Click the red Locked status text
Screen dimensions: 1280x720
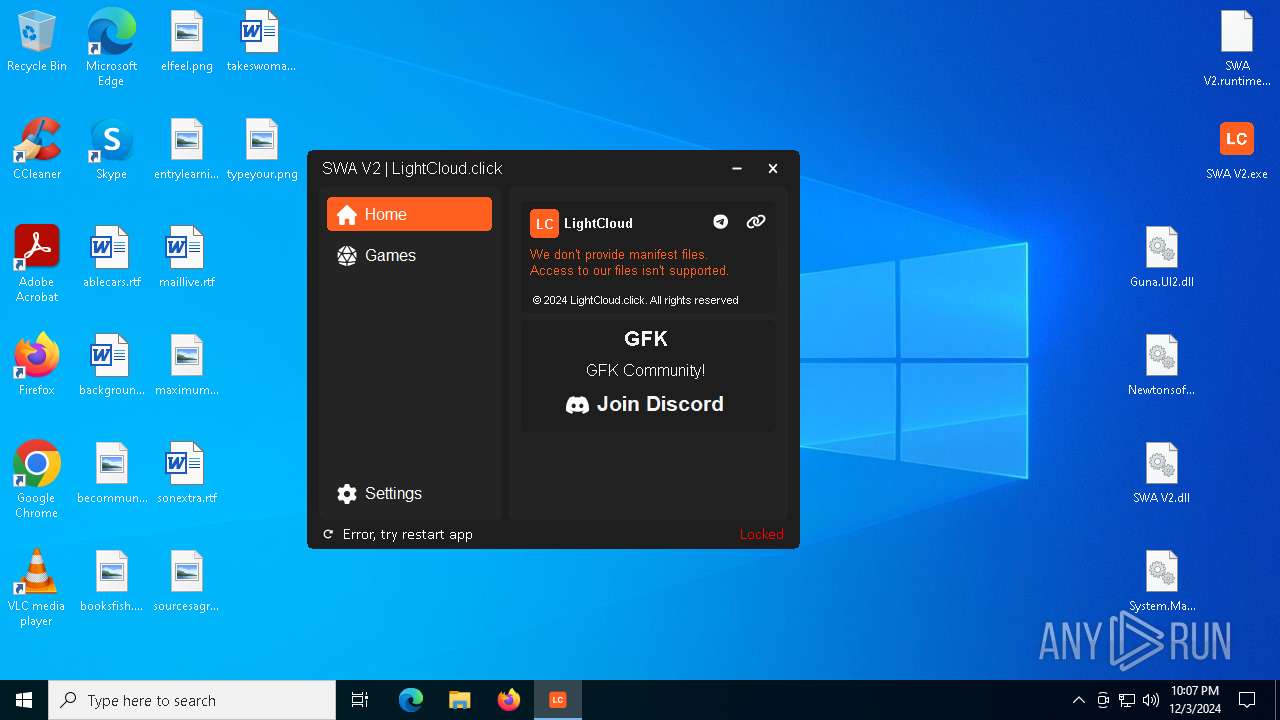click(x=761, y=534)
